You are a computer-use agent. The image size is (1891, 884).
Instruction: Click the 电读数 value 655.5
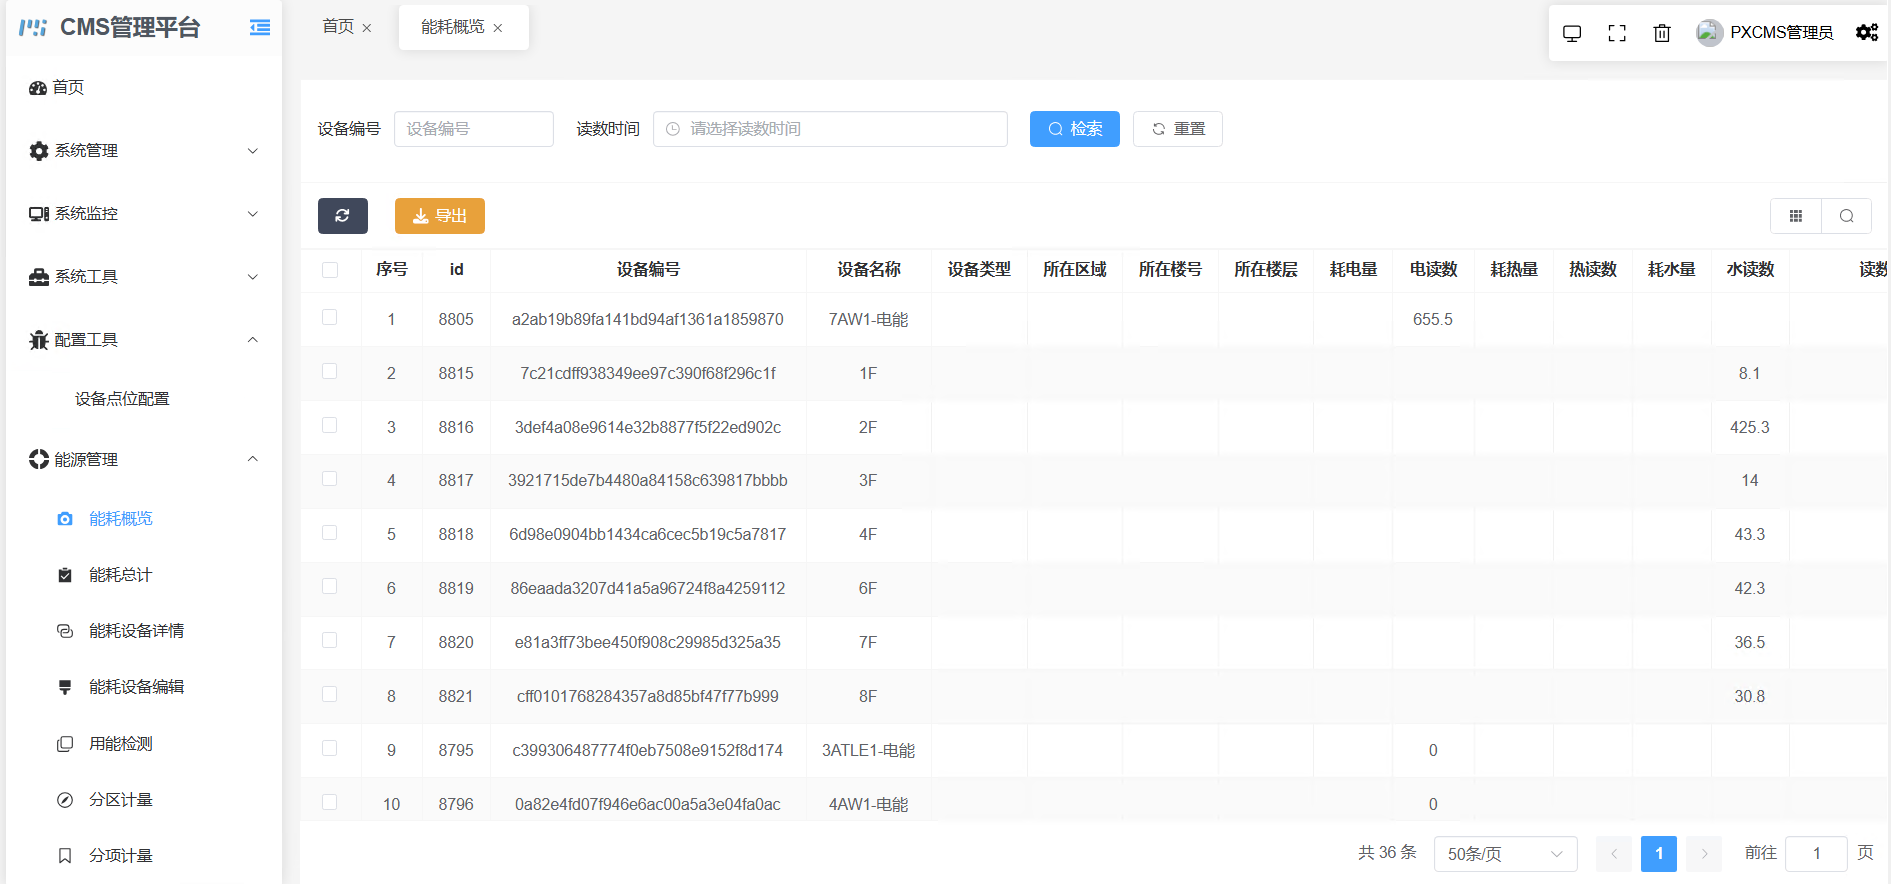click(x=1433, y=320)
